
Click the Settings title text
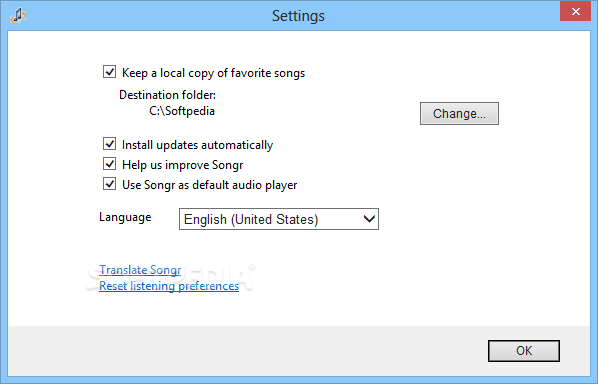(x=298, y=16)
